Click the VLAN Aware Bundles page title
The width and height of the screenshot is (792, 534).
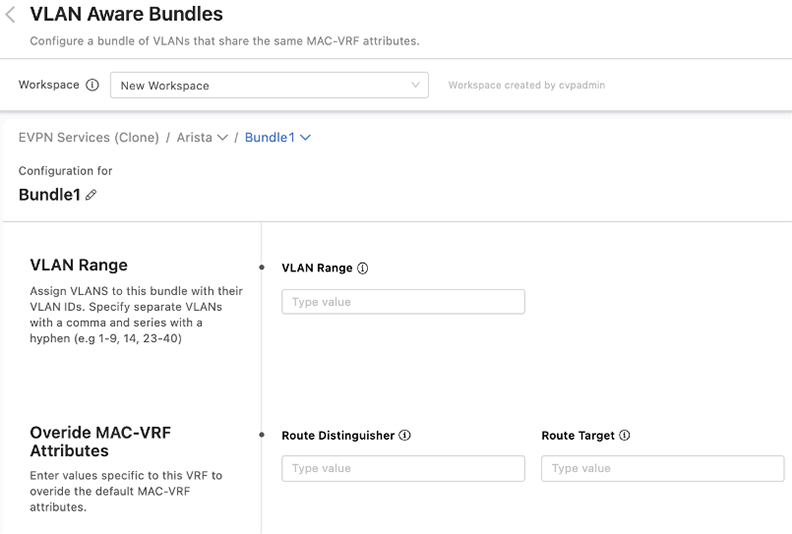(126, 14)
